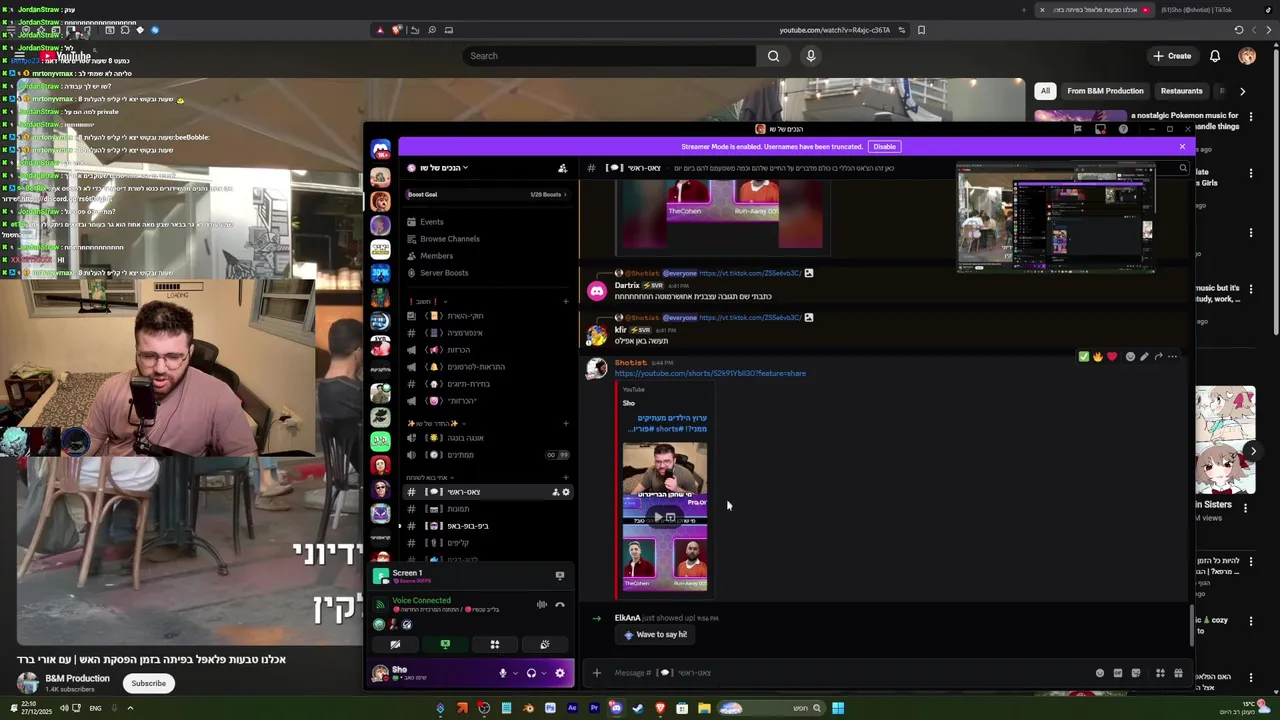Toggle noise suppression in voice panel
This screenshot has height=720, width=1280.
pos(542,604)
